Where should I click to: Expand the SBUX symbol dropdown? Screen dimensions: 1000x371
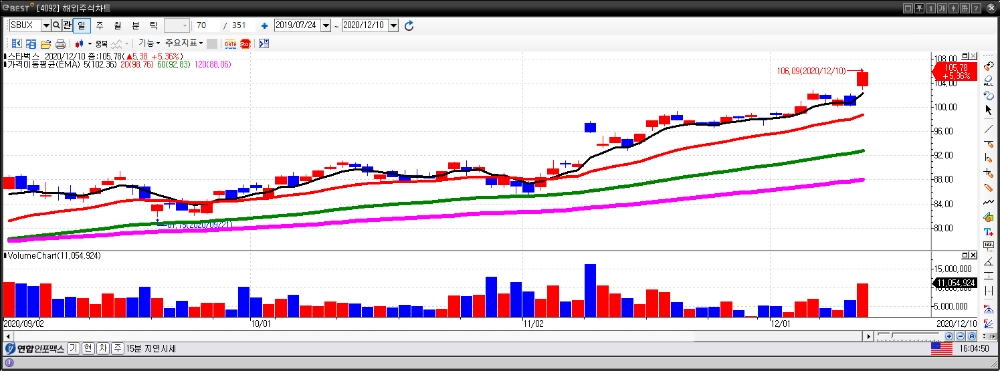[46, 25]
